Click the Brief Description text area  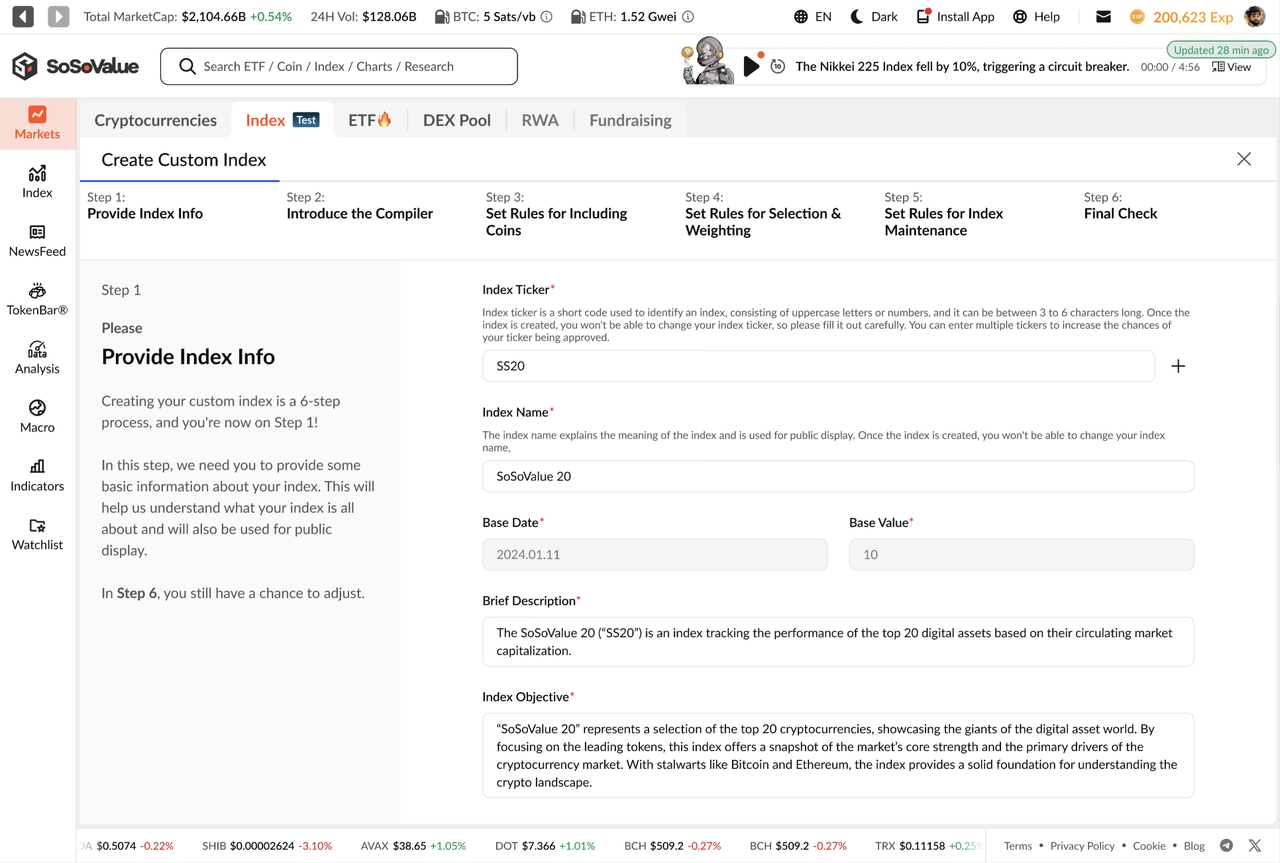[x=838, y=641]
